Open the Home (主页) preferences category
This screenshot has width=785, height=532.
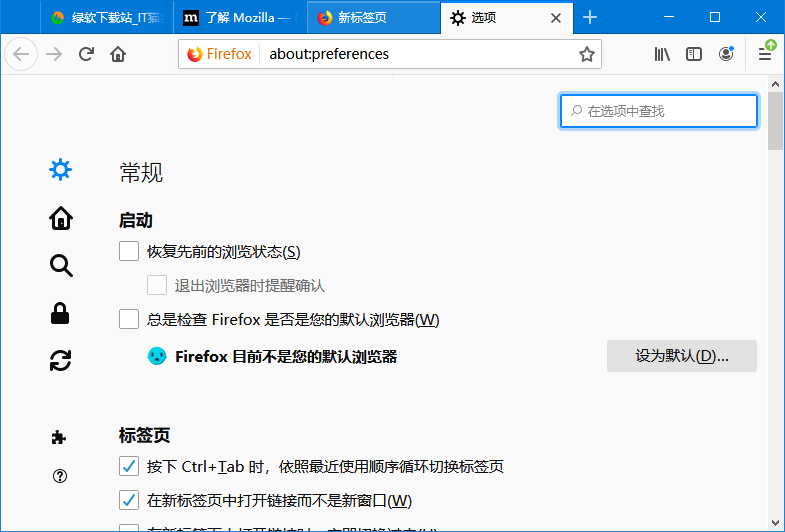(61, 218)
